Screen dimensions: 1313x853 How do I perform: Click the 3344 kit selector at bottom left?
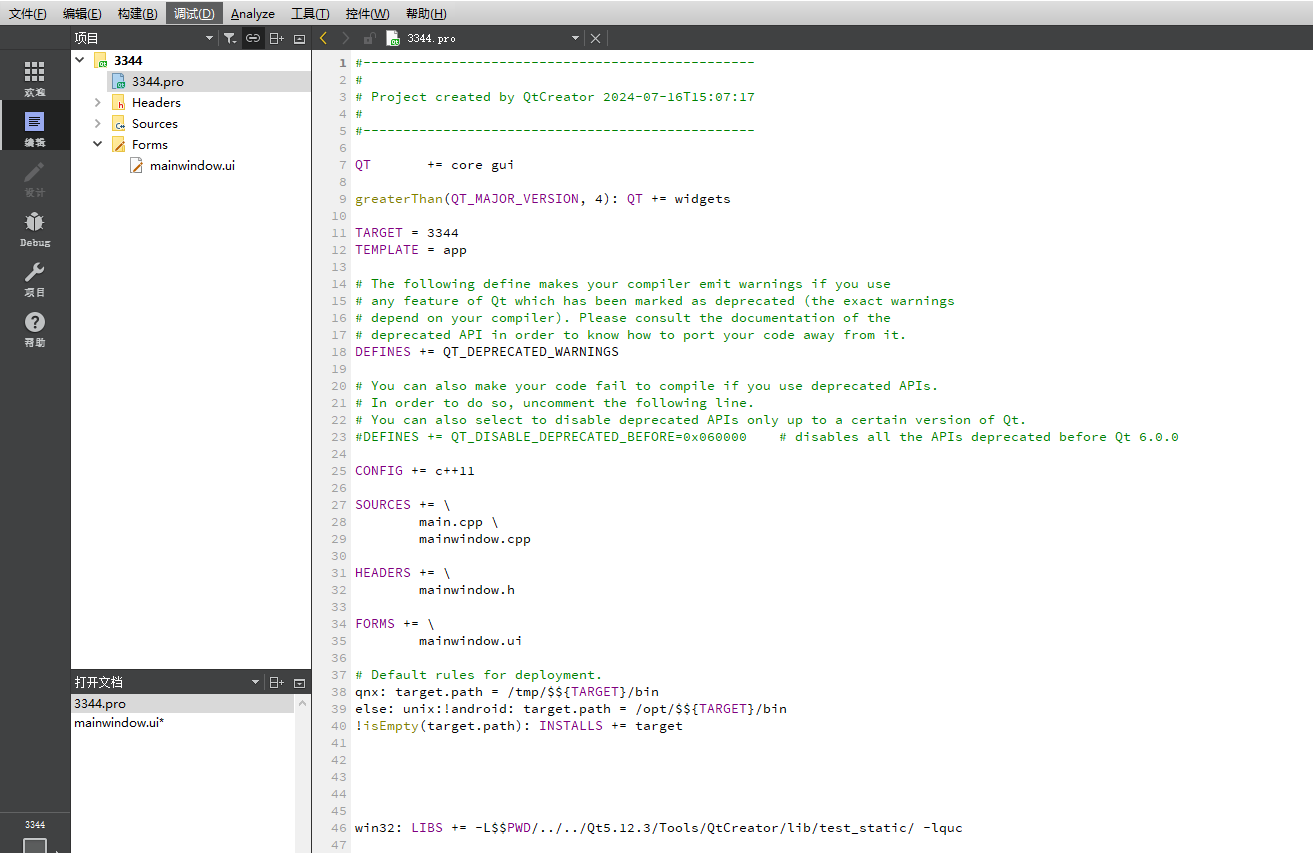tap(35, 836)
